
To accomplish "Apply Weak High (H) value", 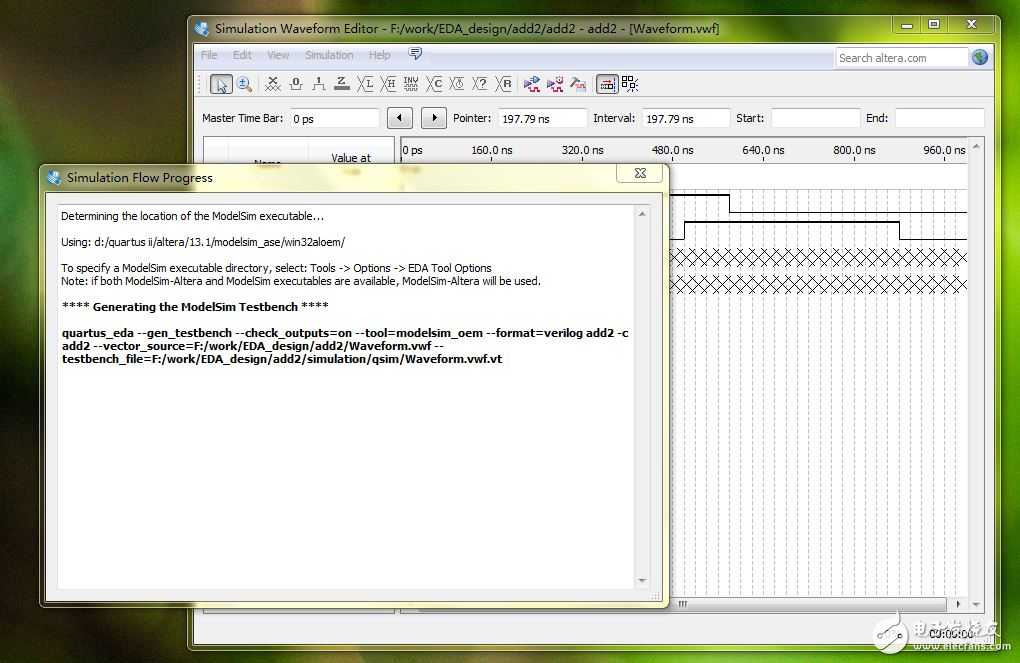I will coord(388,84).
